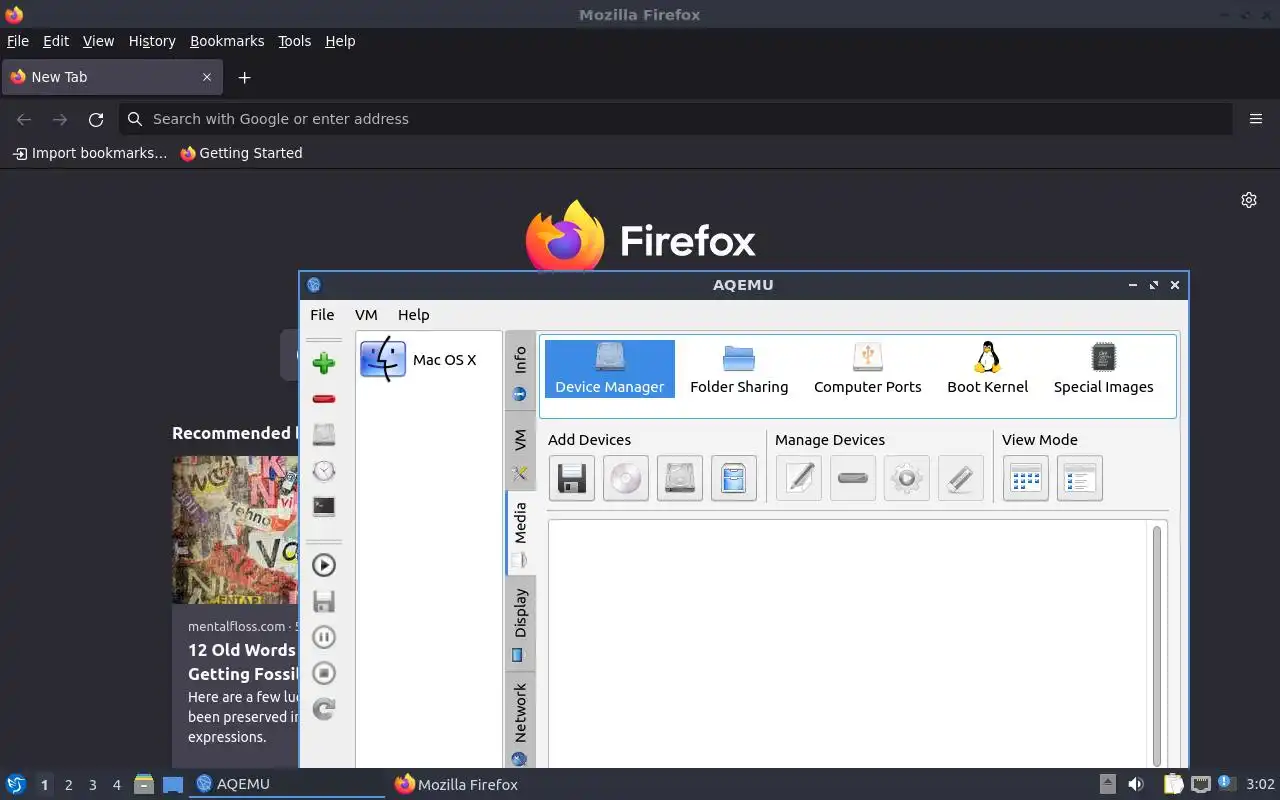Image resolution: width=1280 pixels, height=800 pixels.
Task: Add a hard disk device under Add Devices
Action: click(680, 478)
